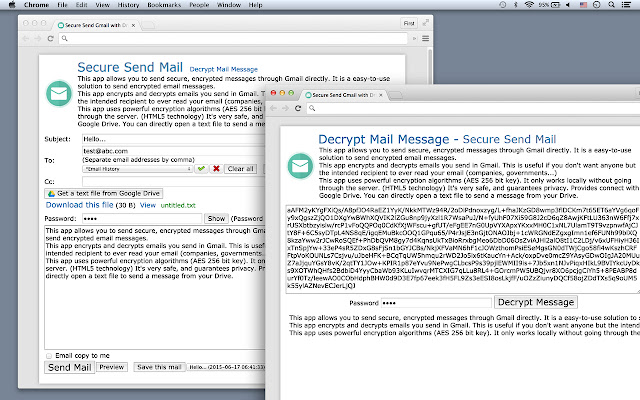Click the Download this file link
640x400 pixels.
pos(79,205)
